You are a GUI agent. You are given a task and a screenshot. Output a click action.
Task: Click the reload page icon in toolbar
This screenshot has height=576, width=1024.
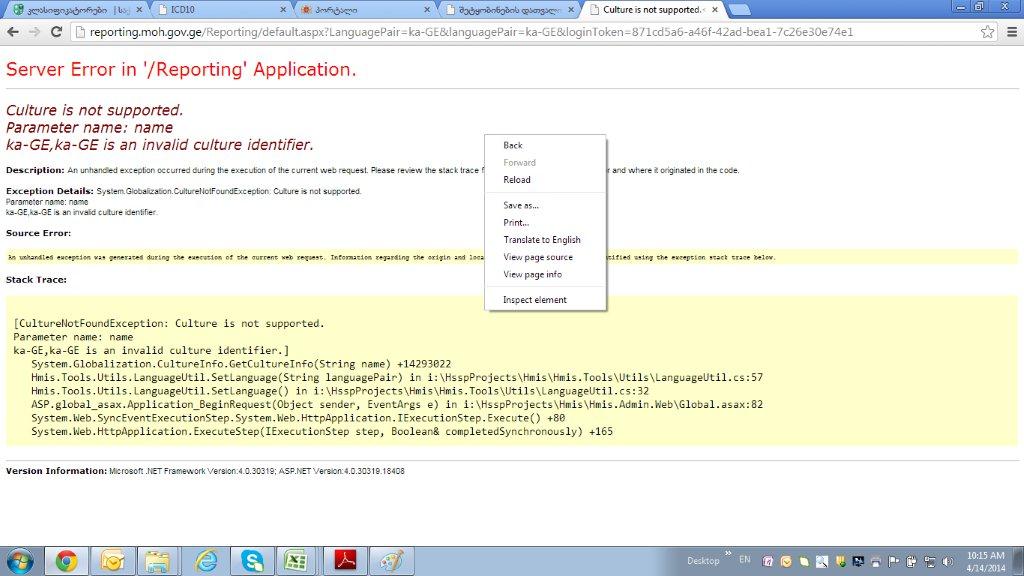pos(55,32)
